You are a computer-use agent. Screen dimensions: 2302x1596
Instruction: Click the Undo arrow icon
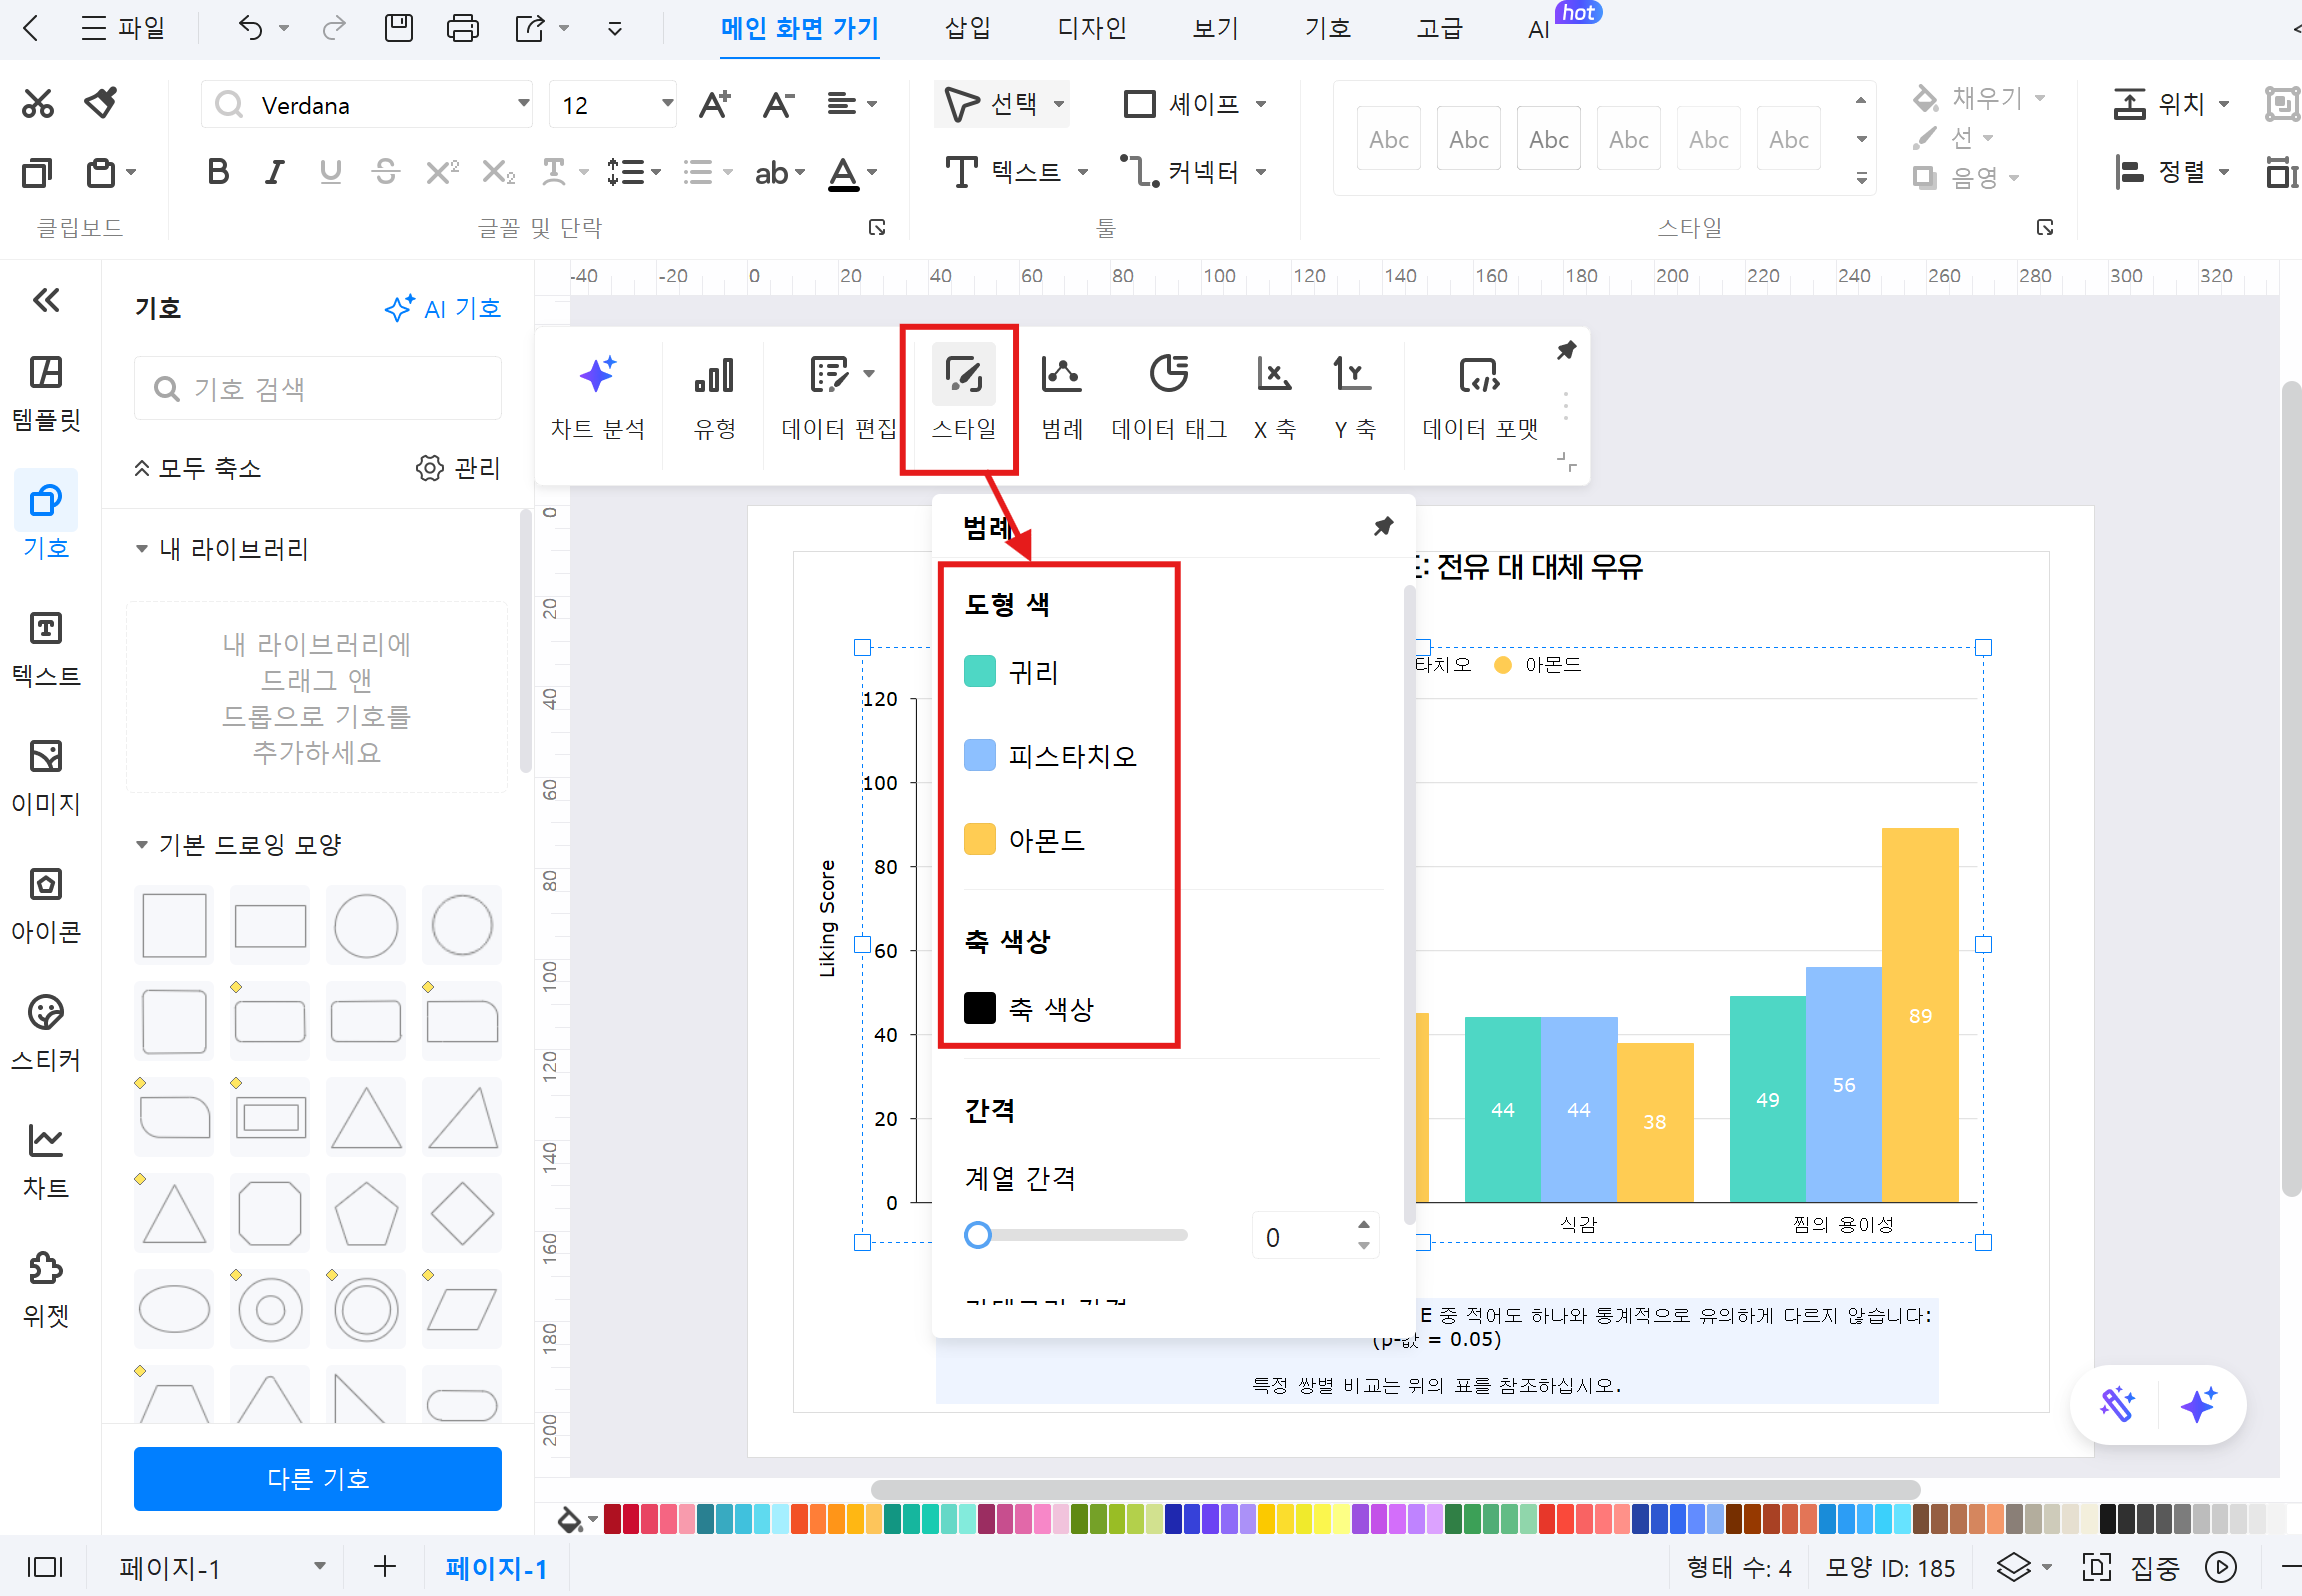click(250, 28)
